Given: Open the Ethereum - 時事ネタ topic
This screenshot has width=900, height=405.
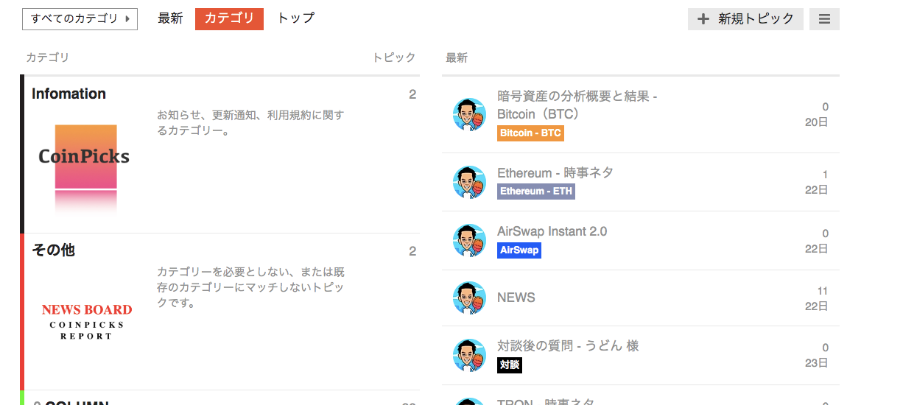Looking at the screenshot, I should pyautogui.click(x=555, y=173).
